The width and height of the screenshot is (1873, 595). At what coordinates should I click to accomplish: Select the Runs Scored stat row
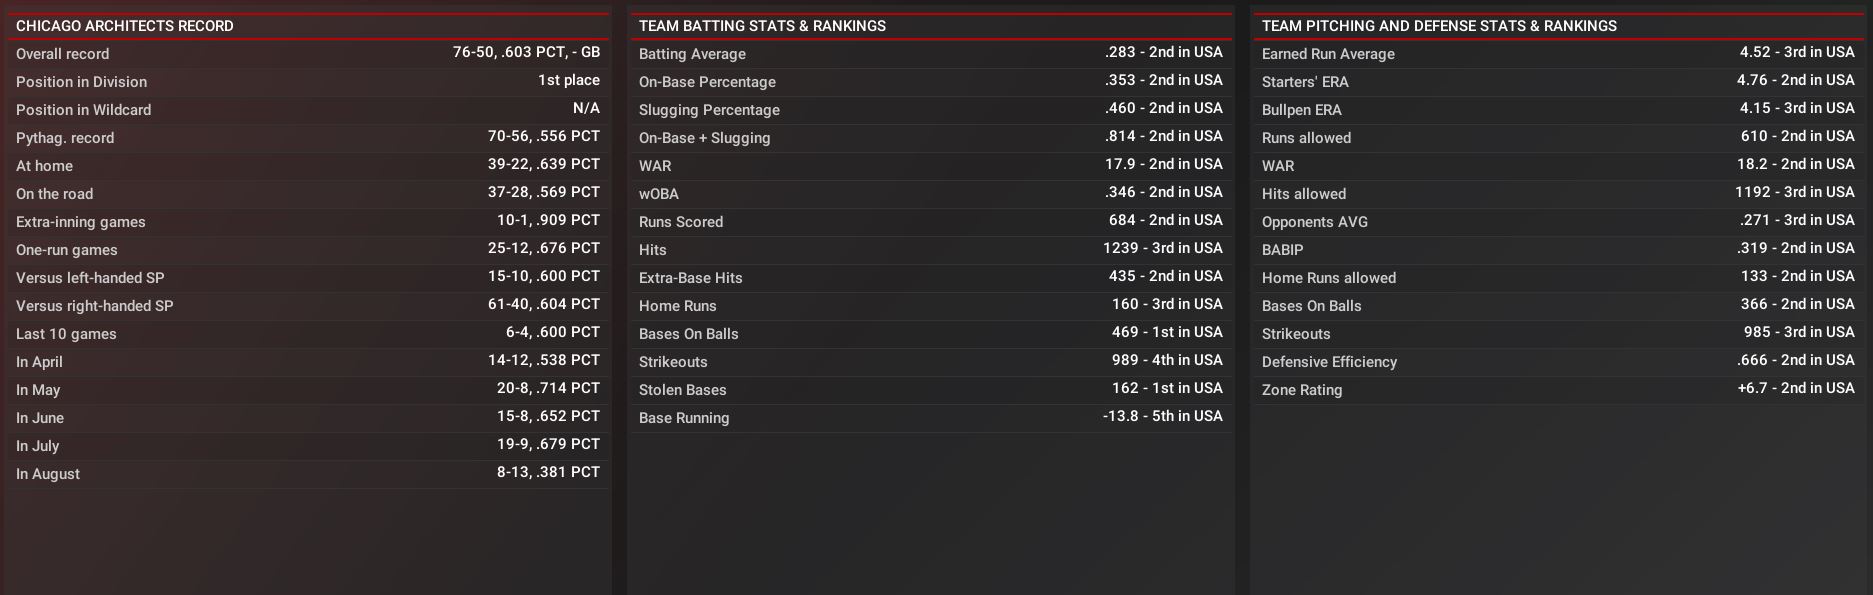930,222
